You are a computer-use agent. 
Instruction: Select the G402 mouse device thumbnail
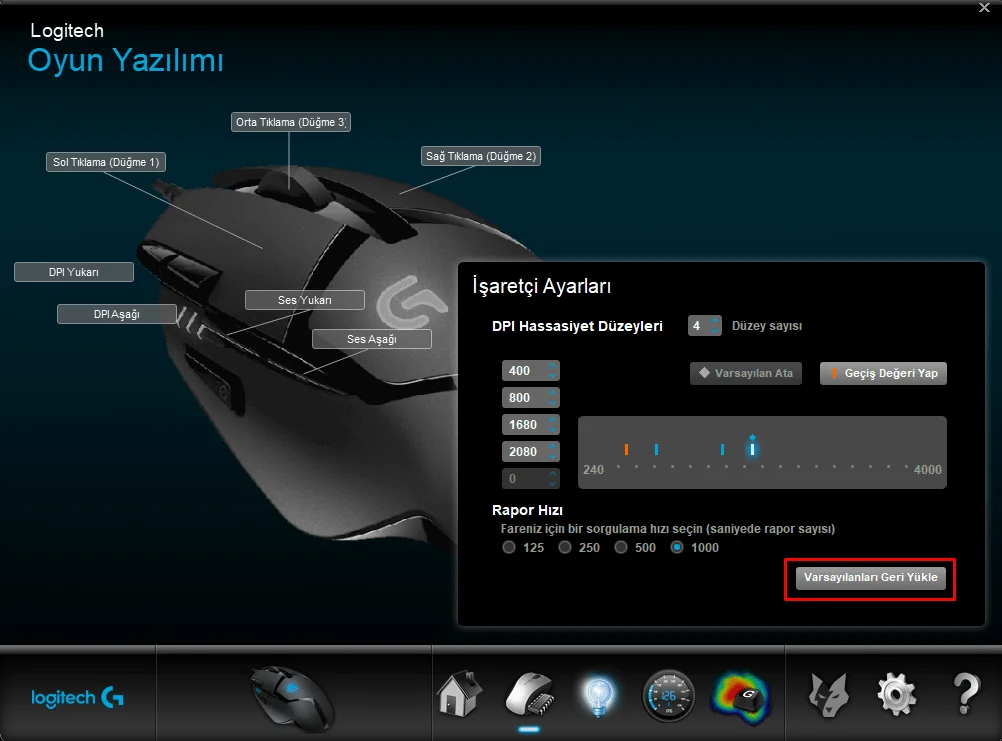coord(291,698)
